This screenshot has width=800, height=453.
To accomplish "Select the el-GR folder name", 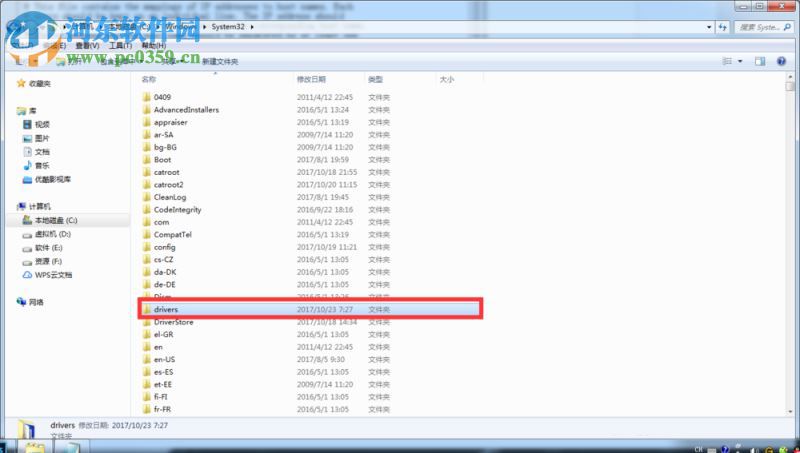I will click(x=163, y=335).
